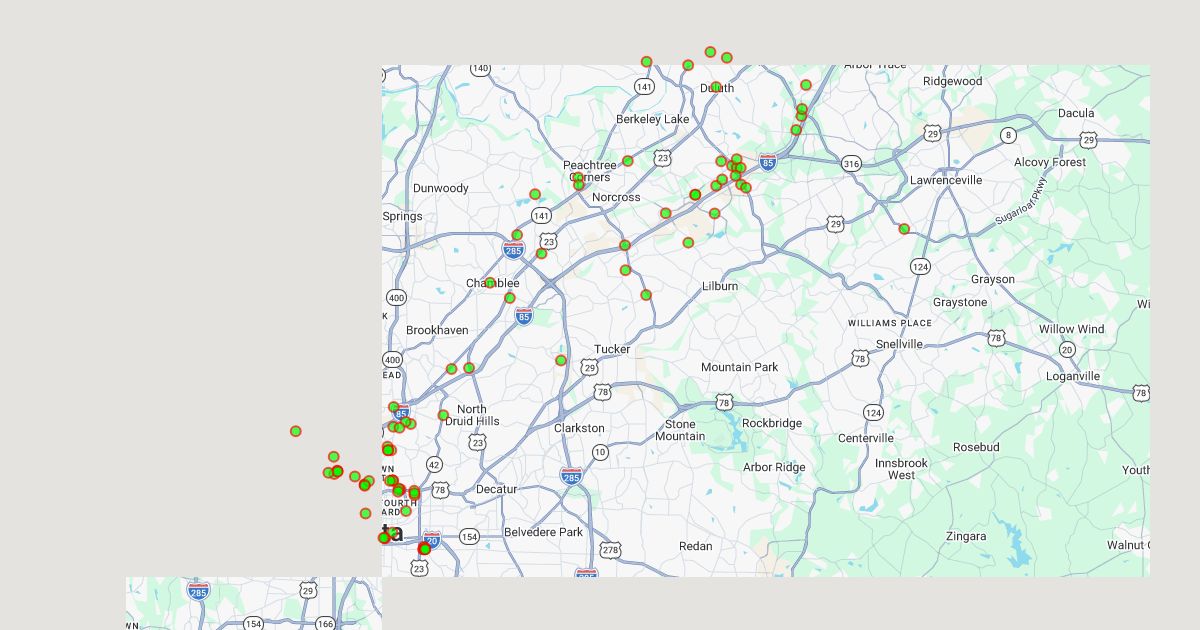Click the Tucker label

pos(612,349)
